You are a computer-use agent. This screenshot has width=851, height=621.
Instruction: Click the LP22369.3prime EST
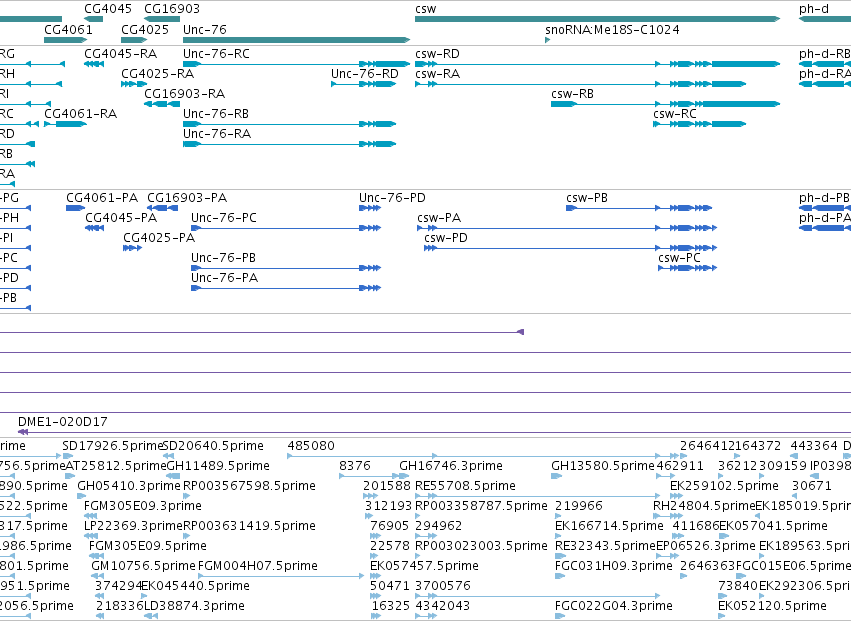[91, 536]
